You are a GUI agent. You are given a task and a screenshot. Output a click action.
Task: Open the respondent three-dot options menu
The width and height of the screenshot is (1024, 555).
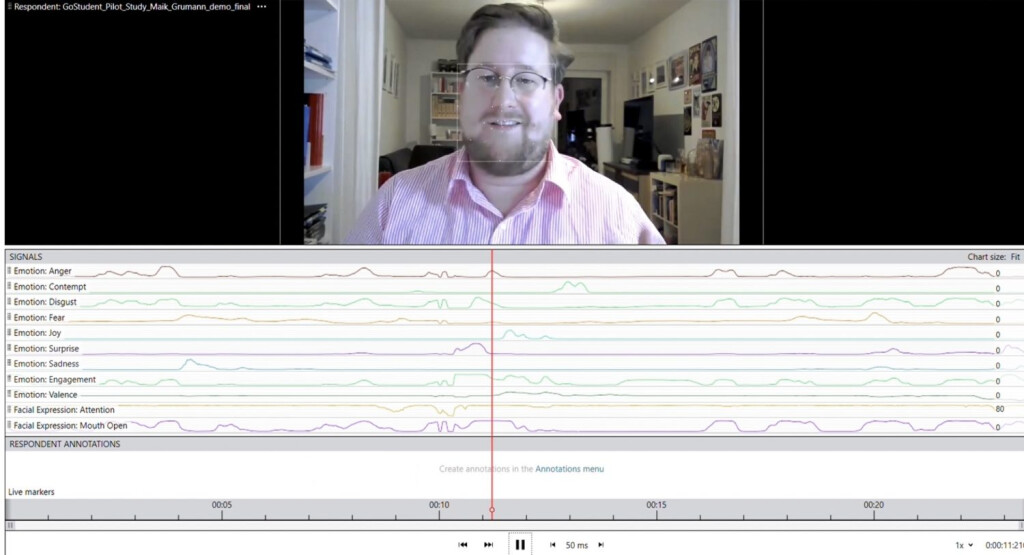click(262, 7)
